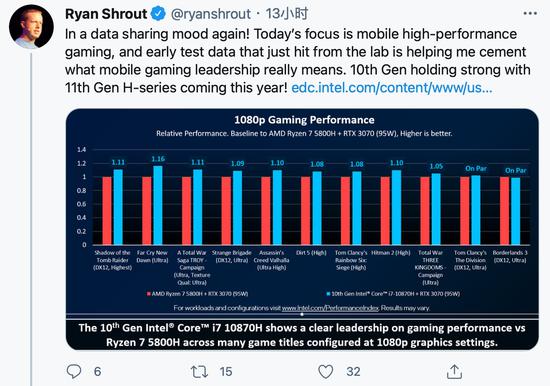Click the 13-hour timestamp
The height and width of the screenshot is (386, 550).
click(287, 14)
